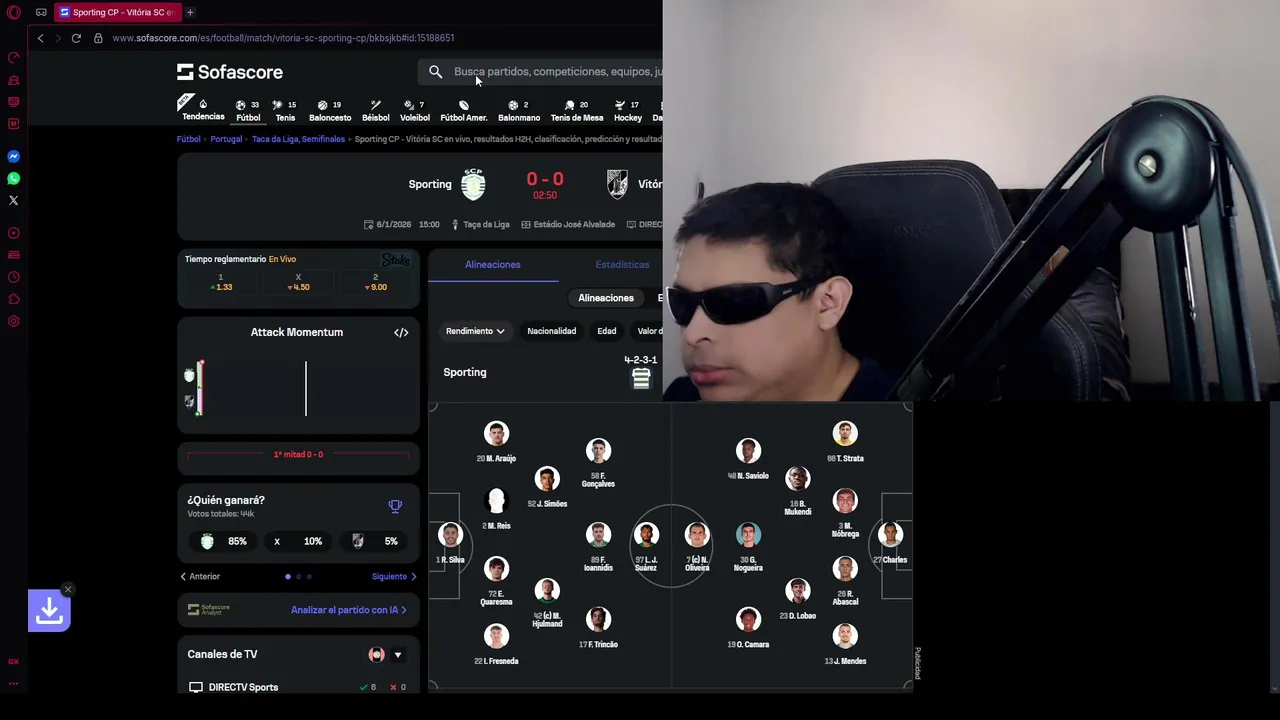The height and width of the screenshot is (720, 1280).
Task: Select the Edad view option
Action: point(607,331)
